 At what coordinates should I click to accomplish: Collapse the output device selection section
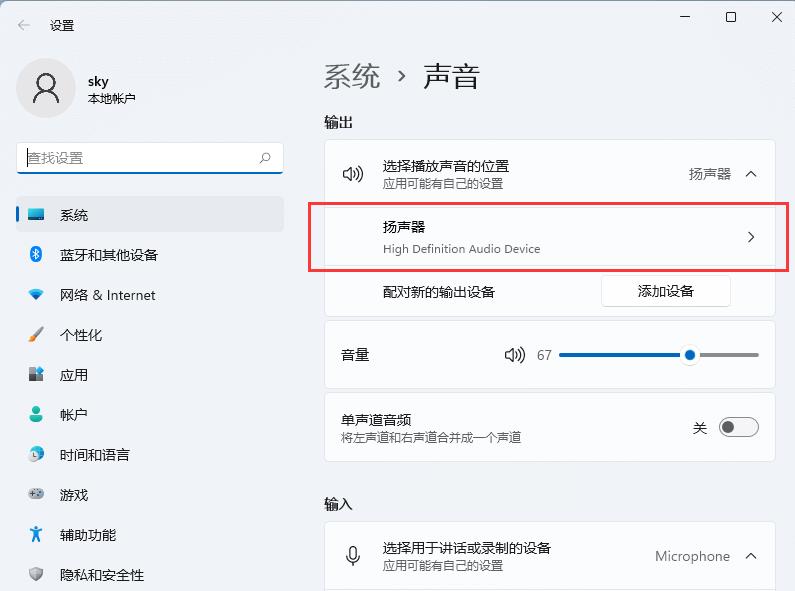pos(751,174)
